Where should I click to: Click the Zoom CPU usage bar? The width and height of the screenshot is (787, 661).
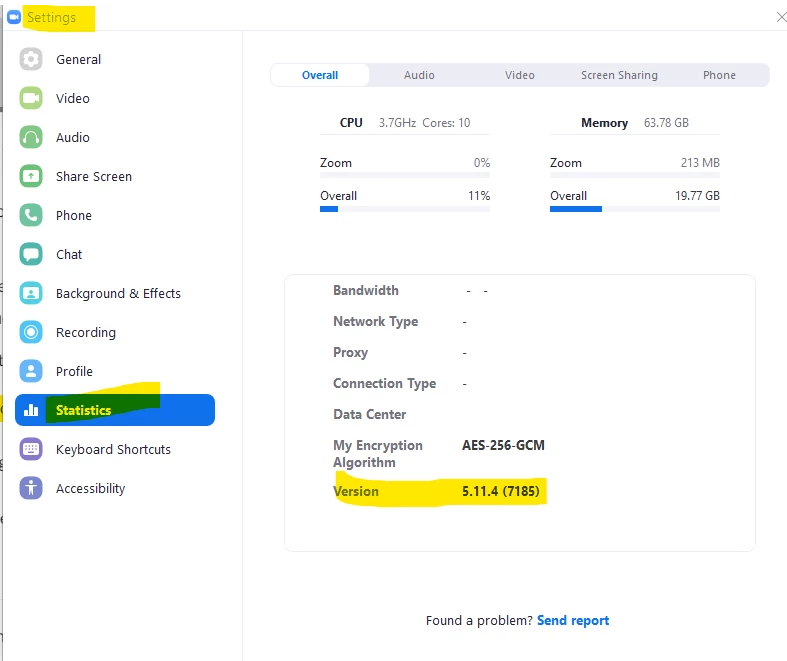[405, 176]
